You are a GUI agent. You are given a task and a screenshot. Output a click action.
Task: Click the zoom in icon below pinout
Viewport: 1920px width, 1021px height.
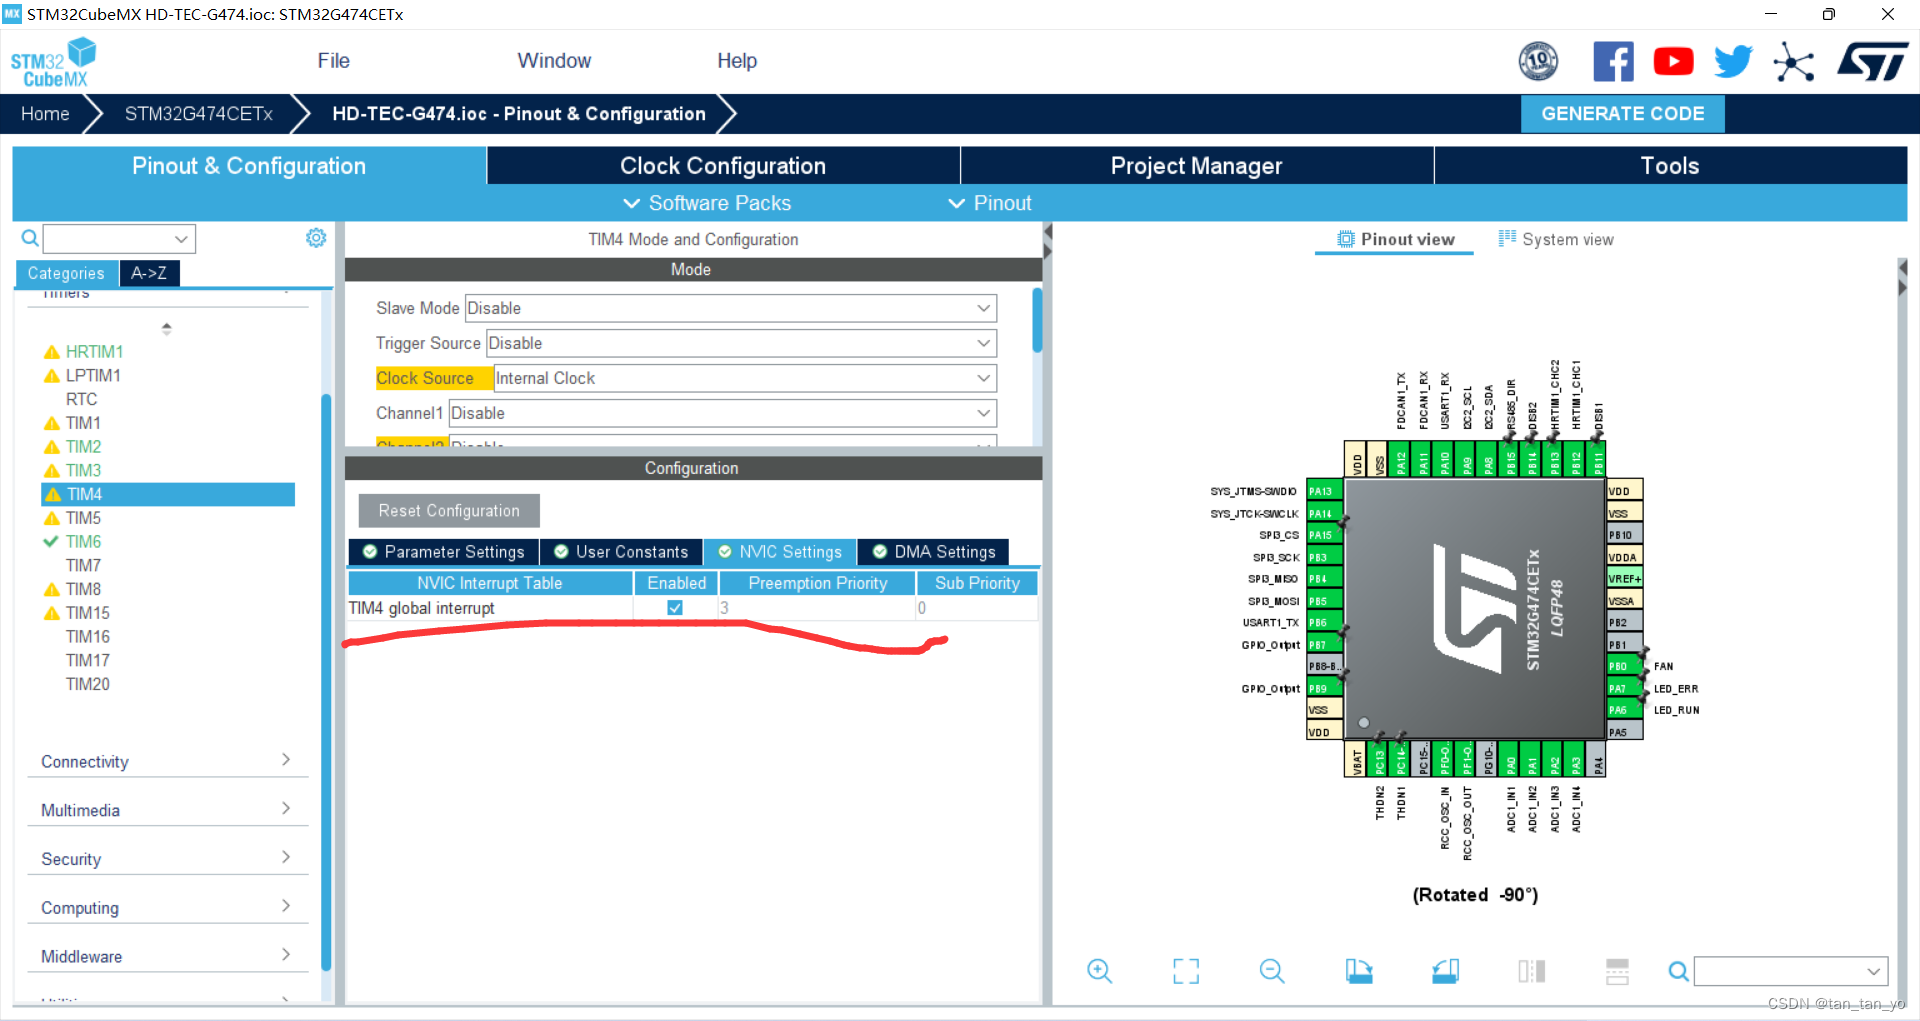coord(1099,970)
